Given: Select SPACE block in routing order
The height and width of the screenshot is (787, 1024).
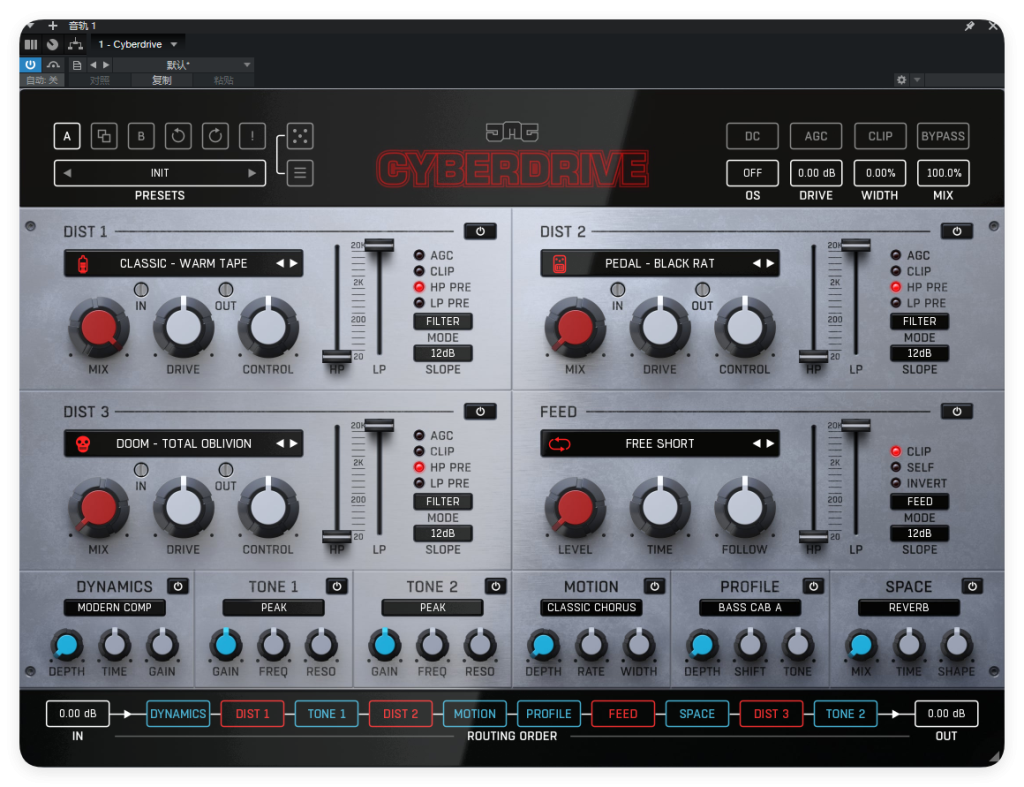Looking at the screenshot, I should [697, 714].
